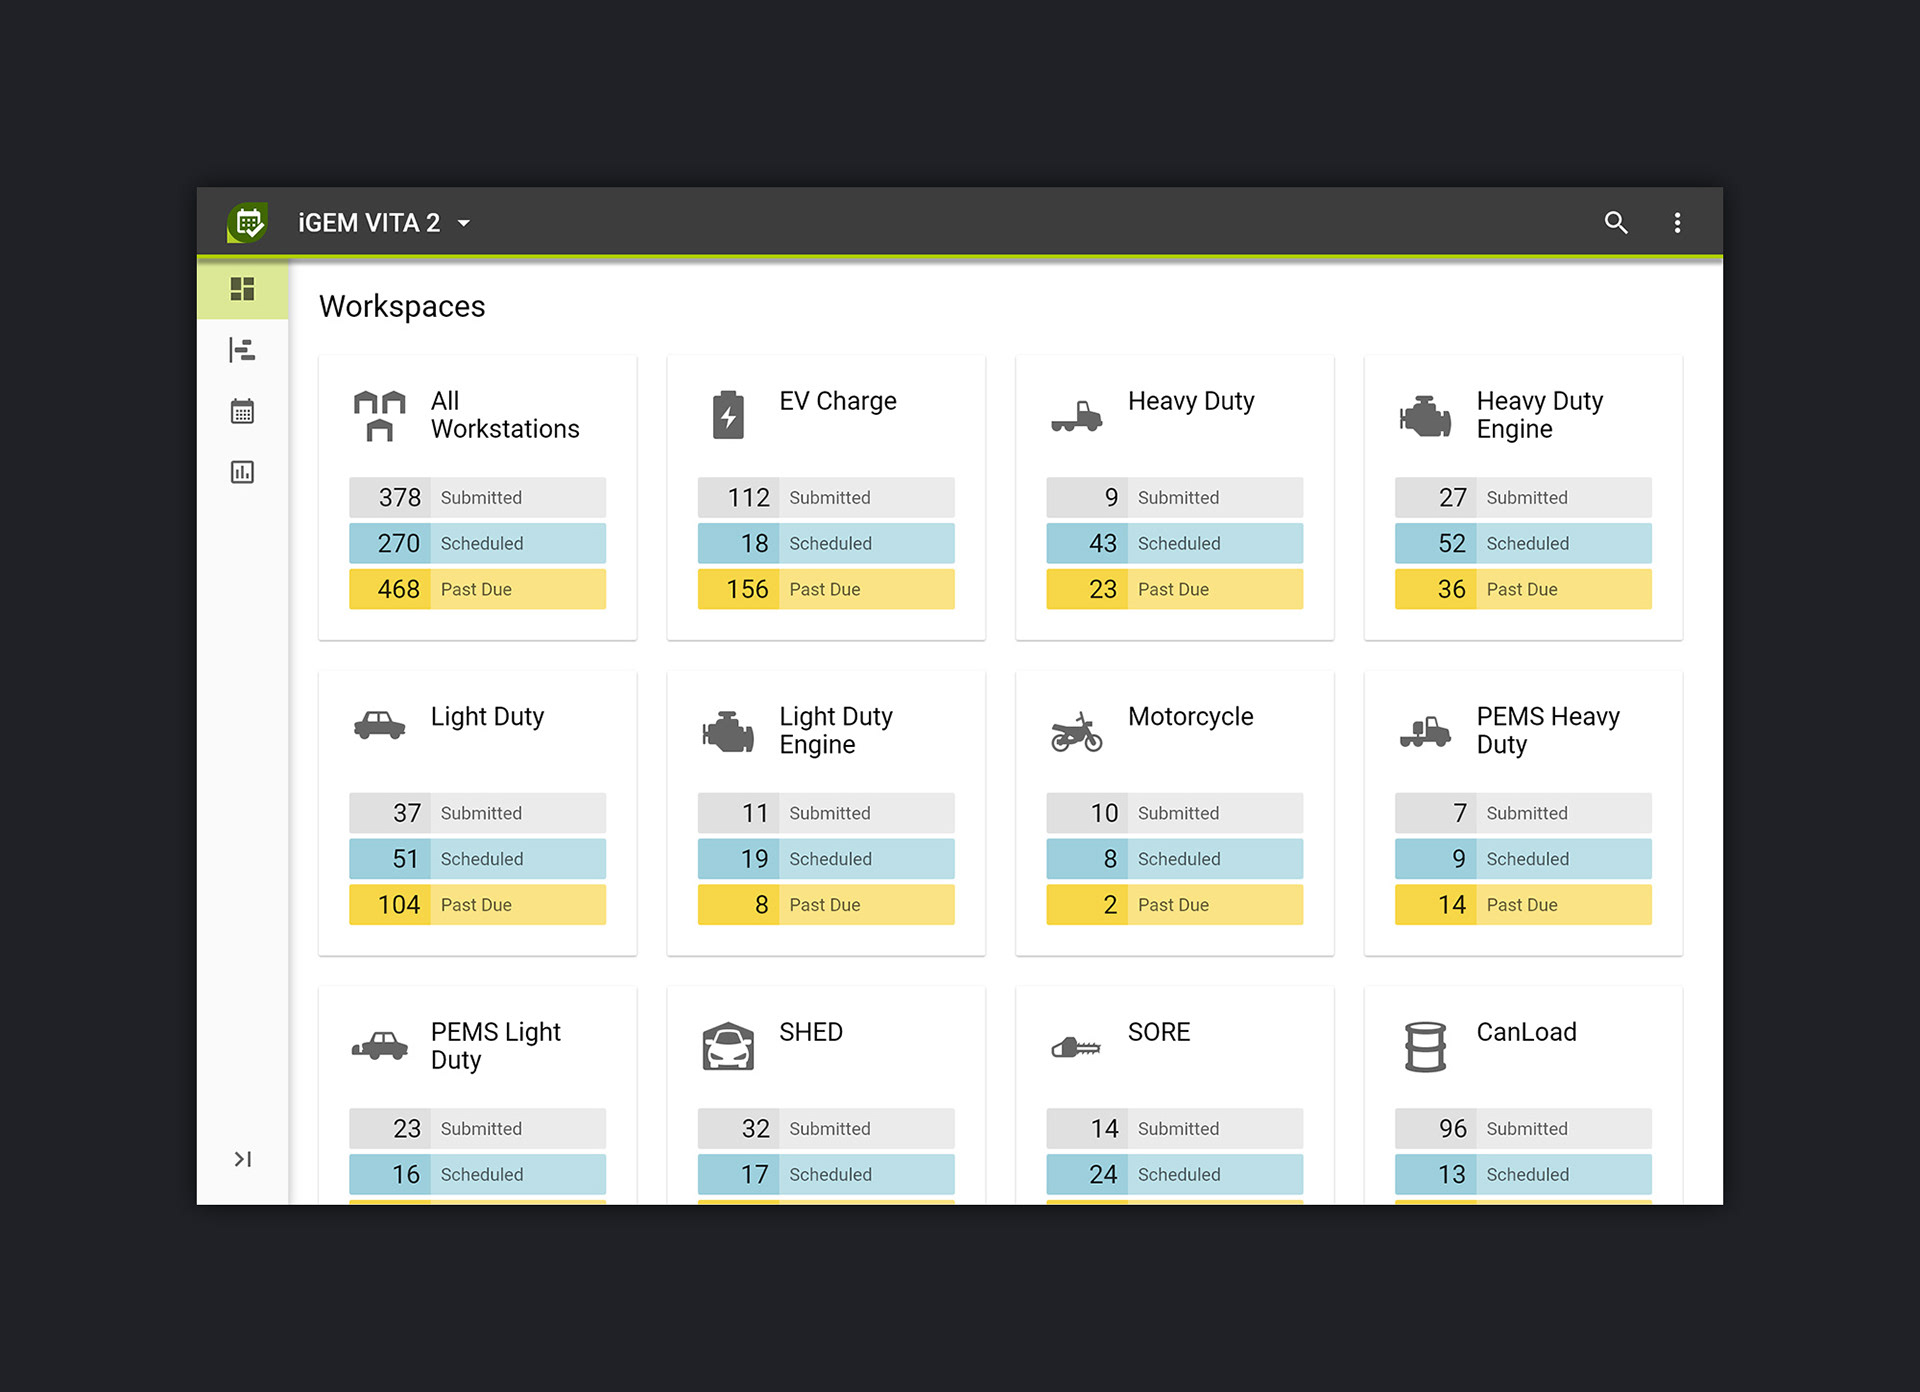The width and height of the screenshot is (1920, 1392).
Task: Open the three-dot overflow menu
Action: pyautogui.click(x=1677, y=222)
